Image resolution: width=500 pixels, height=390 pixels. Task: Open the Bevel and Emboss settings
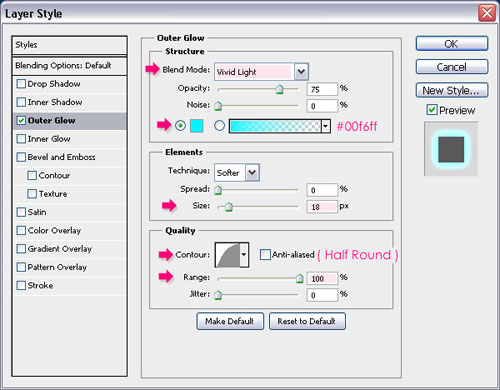61,157
